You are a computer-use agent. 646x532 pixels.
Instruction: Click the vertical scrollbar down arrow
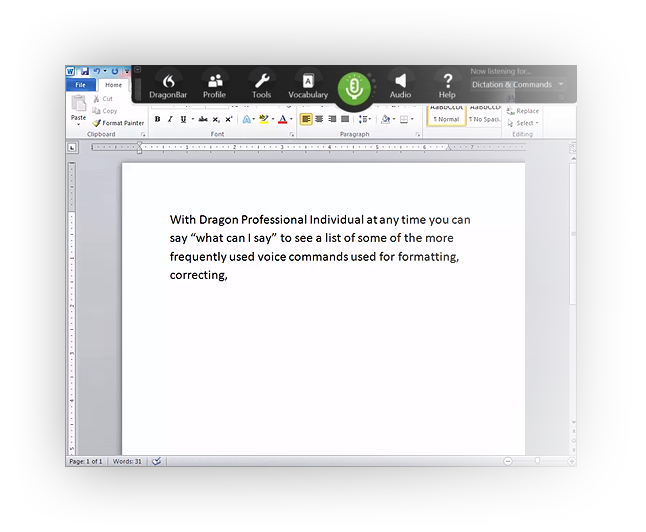pyautogui.click(x=573, y=422)
